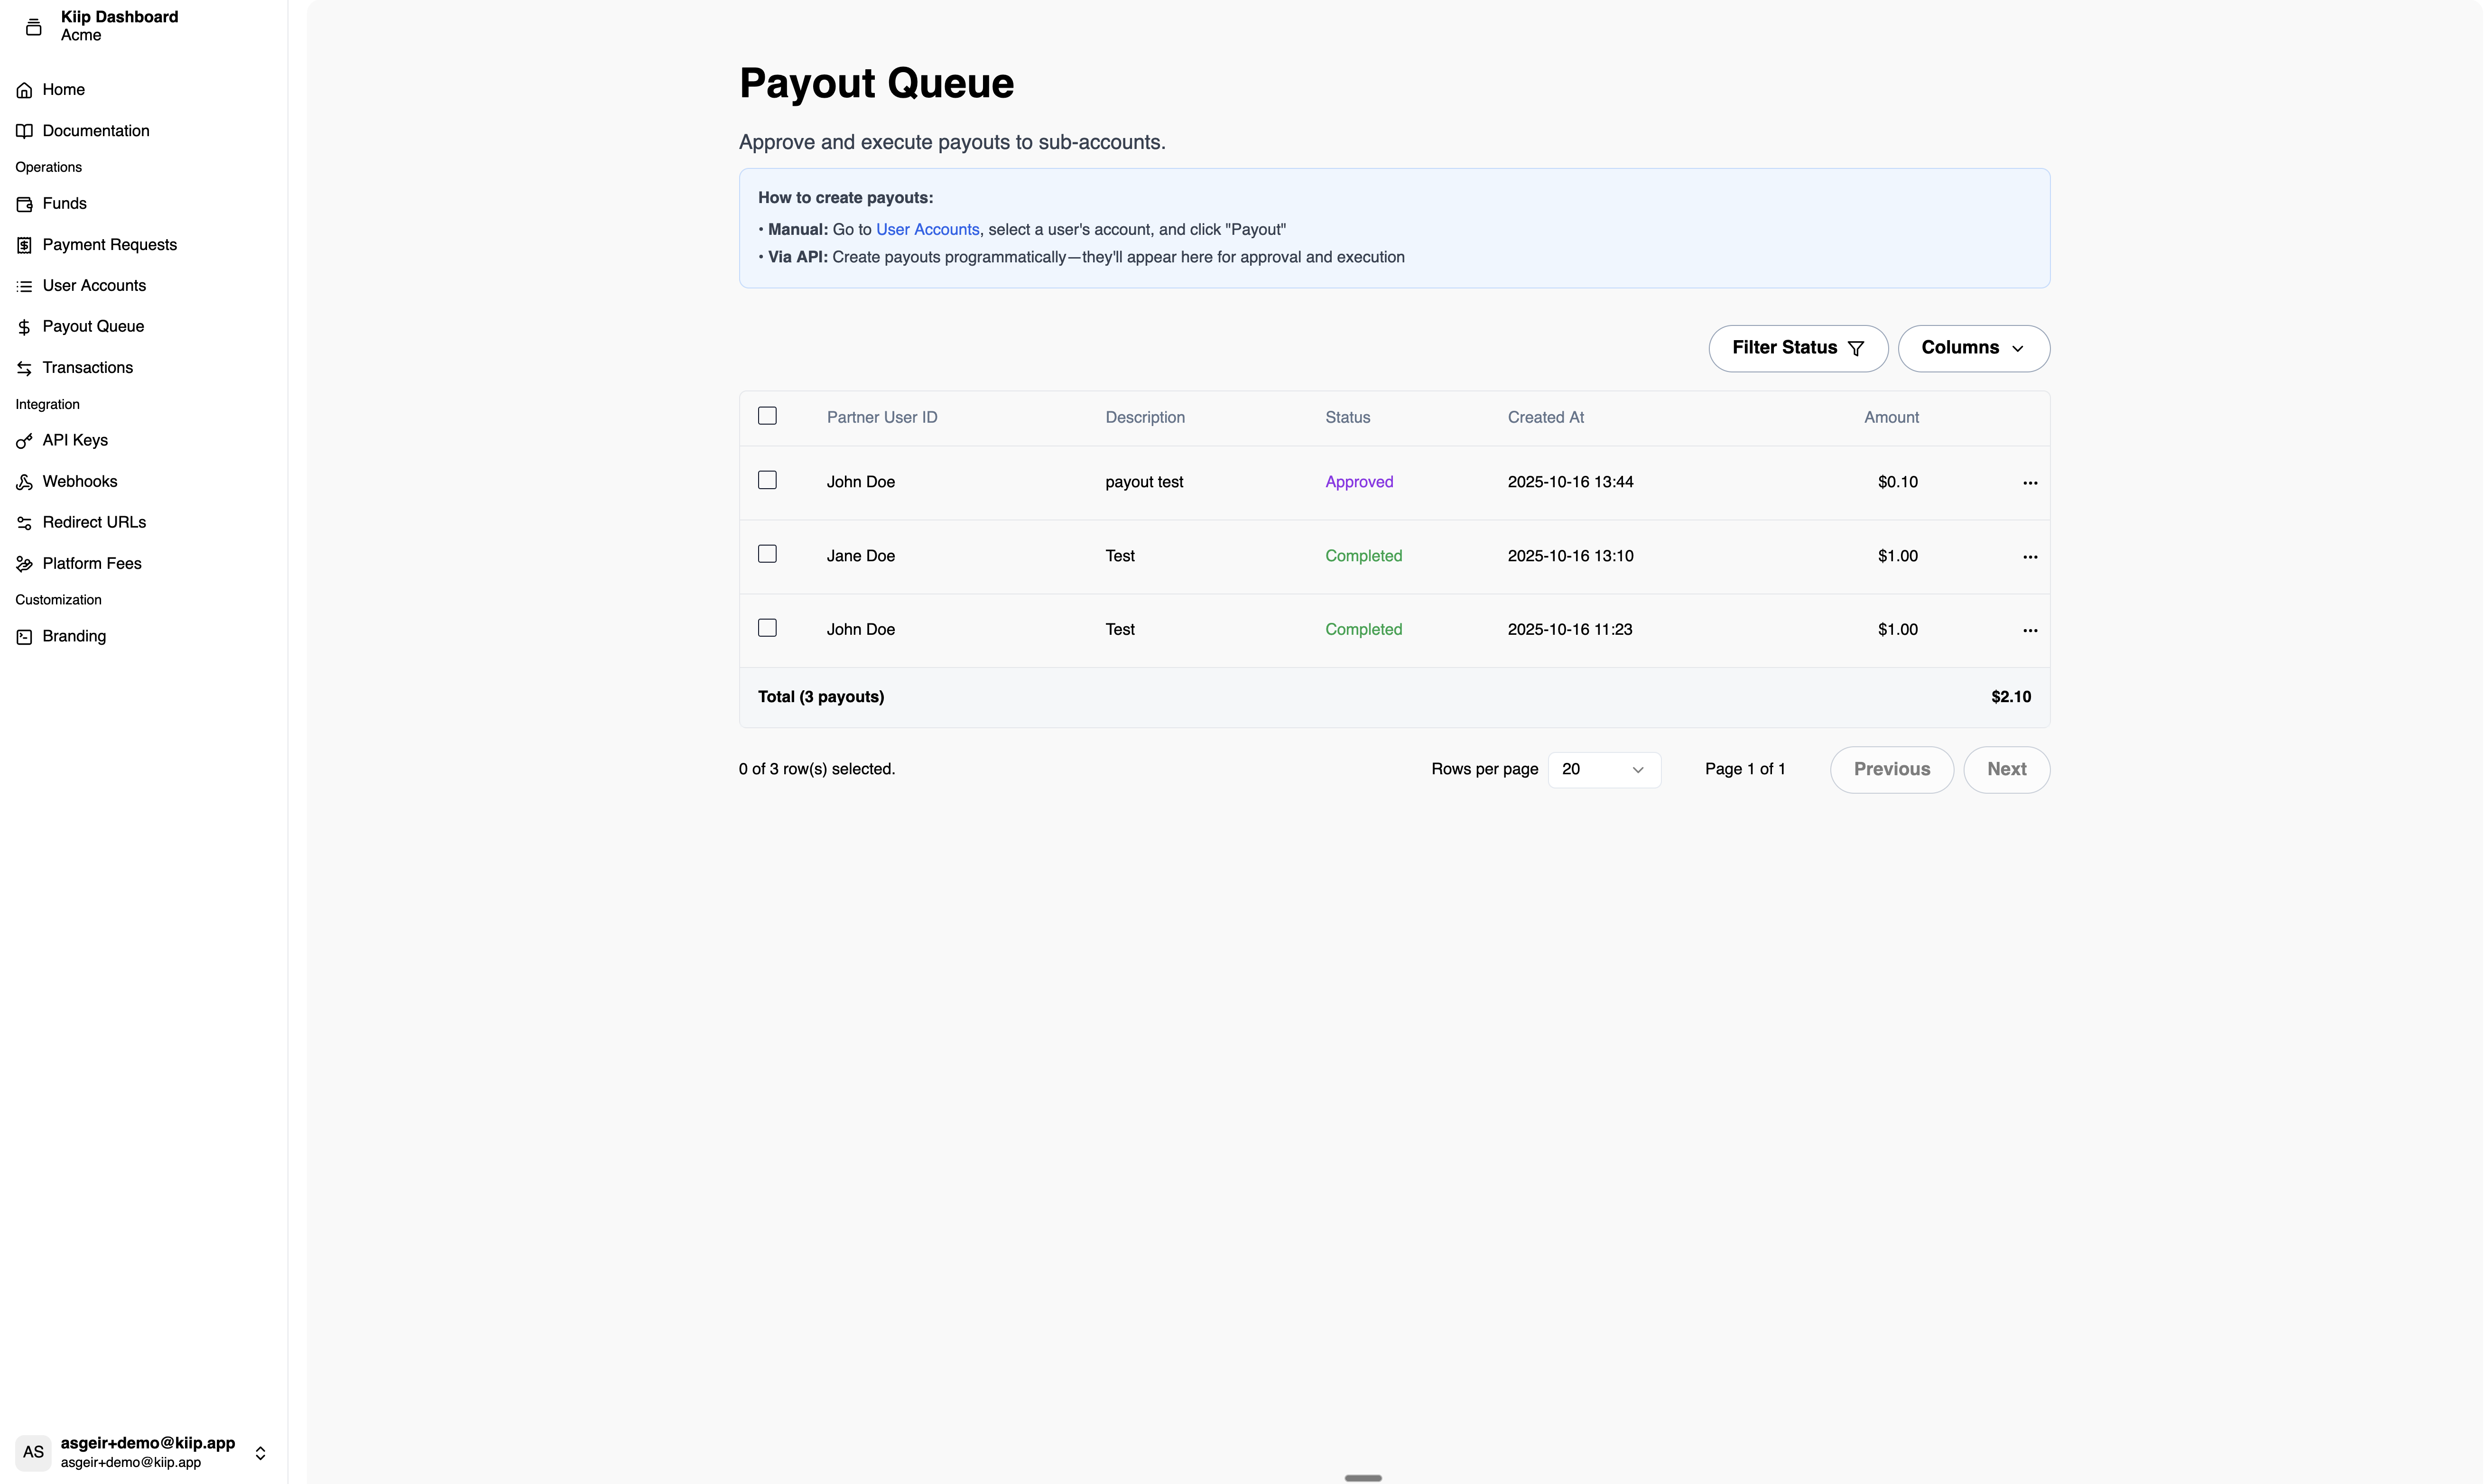Image resolution: width=2485 pixels, height=1484 pixels.
Task: Check the John Doe payout test row
Action: (767, 480)
